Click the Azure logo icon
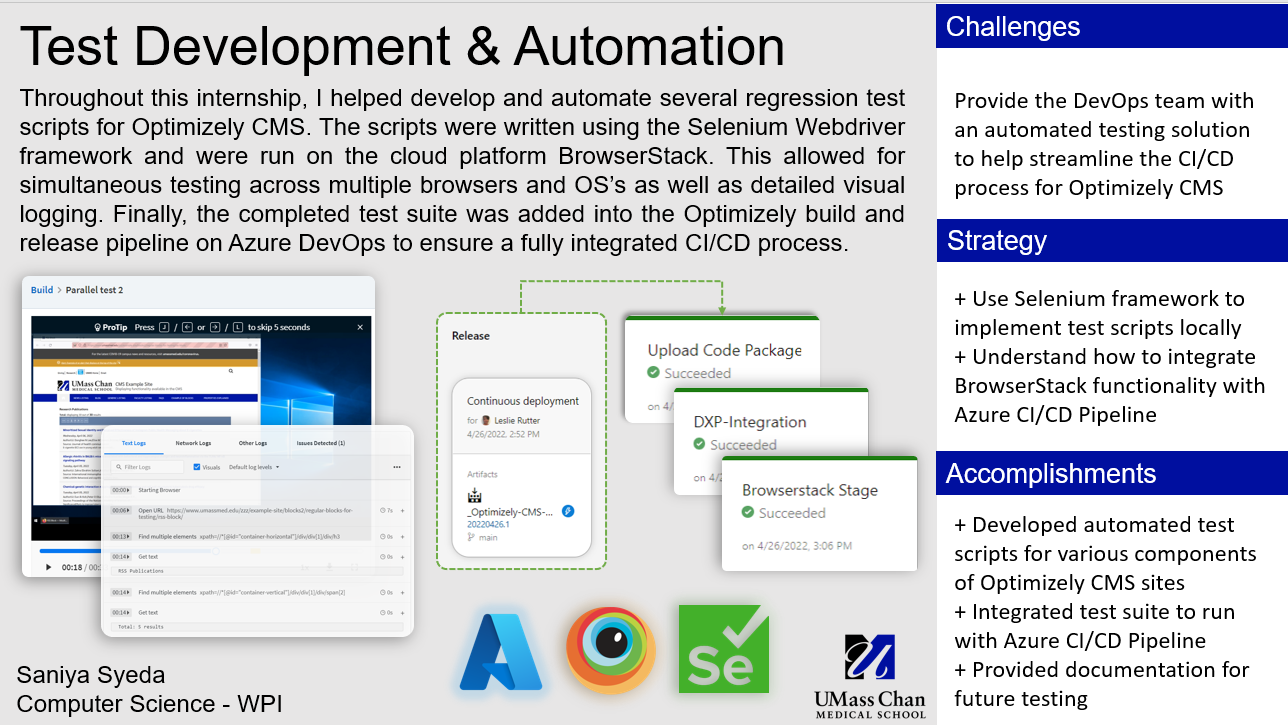This screenshot has width=1288, height=725. 501,651
